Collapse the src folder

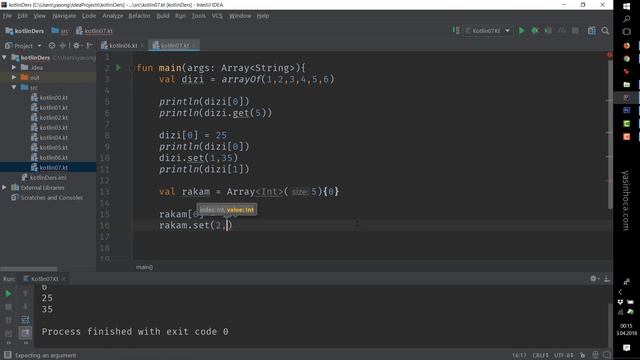[x=14, y=87]
